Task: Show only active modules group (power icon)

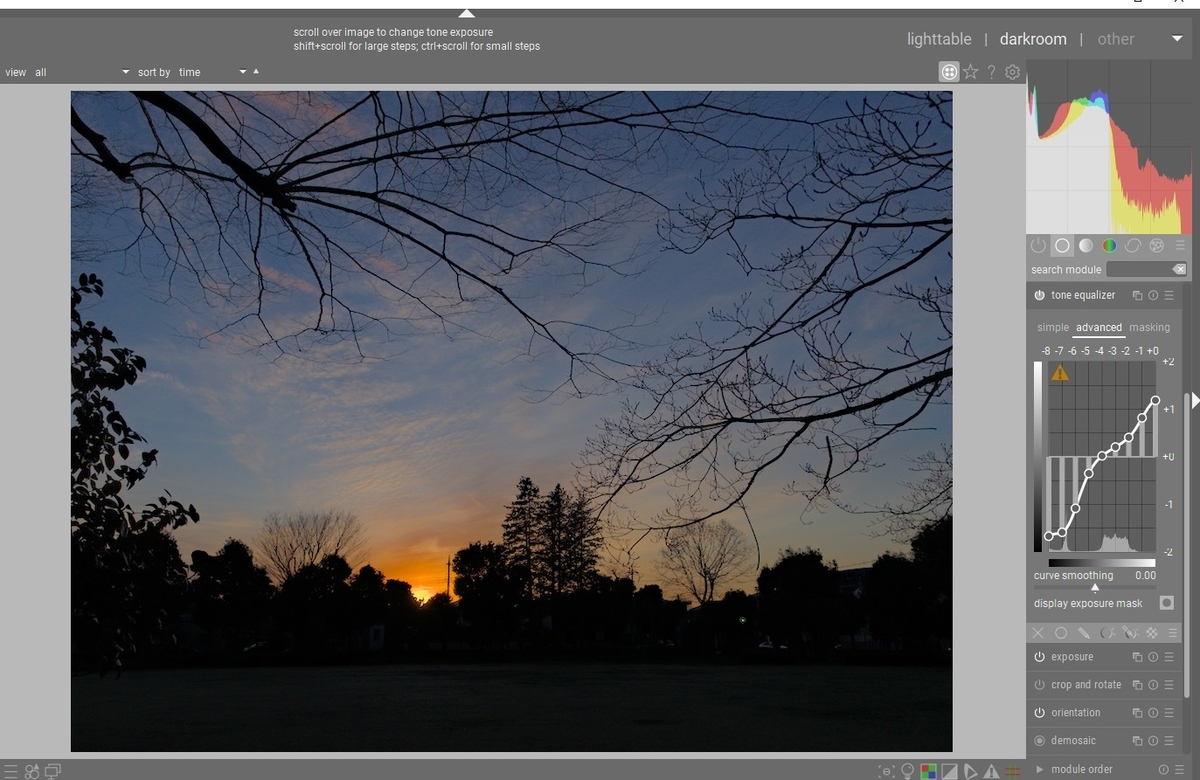Action: coord(1038,245)
